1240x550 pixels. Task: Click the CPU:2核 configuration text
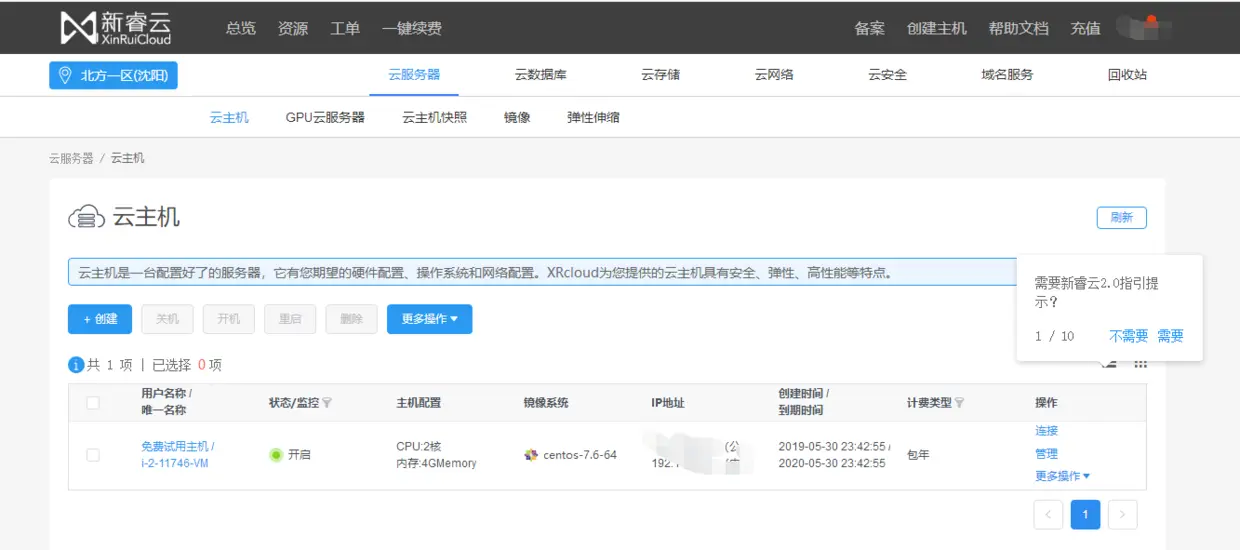tap(419, 446)
